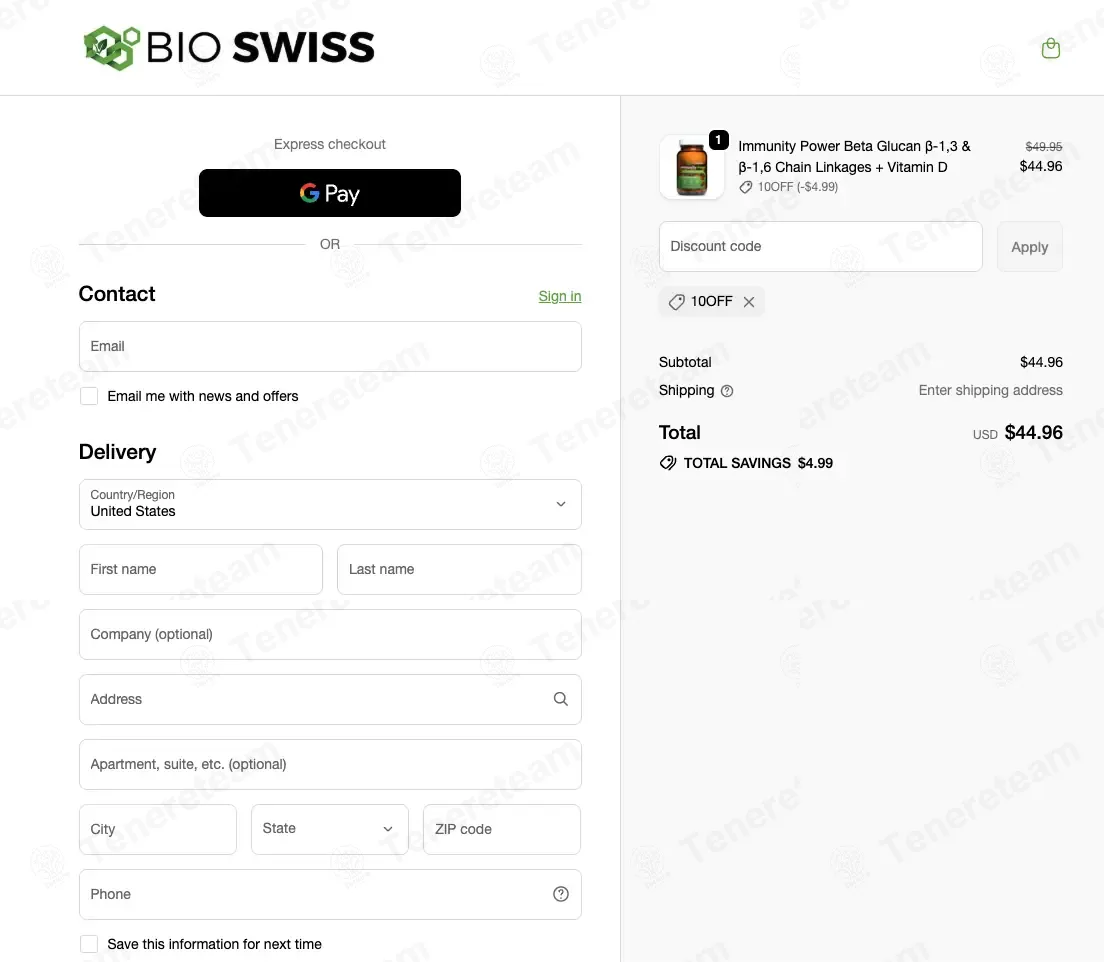Click the 10OFF tag icon under product
Screen dimensions: 1104x962
[x=746, y=187]
